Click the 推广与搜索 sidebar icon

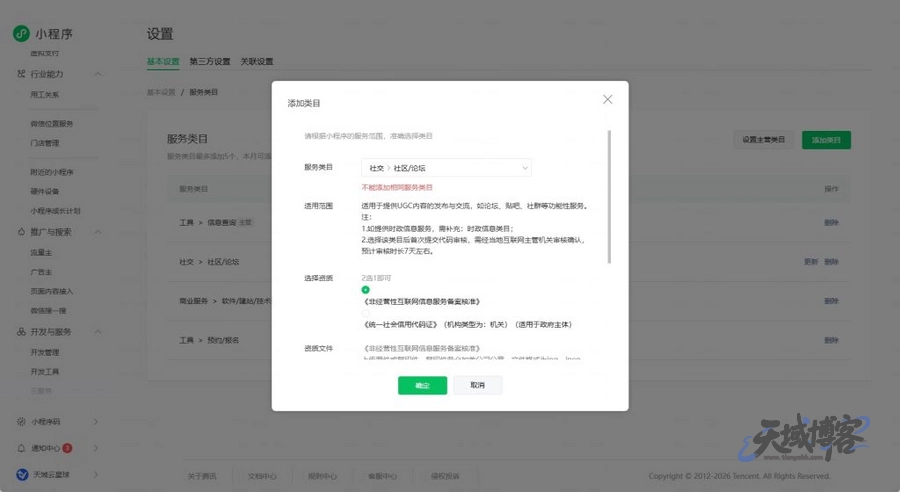(x=21, y=232)
